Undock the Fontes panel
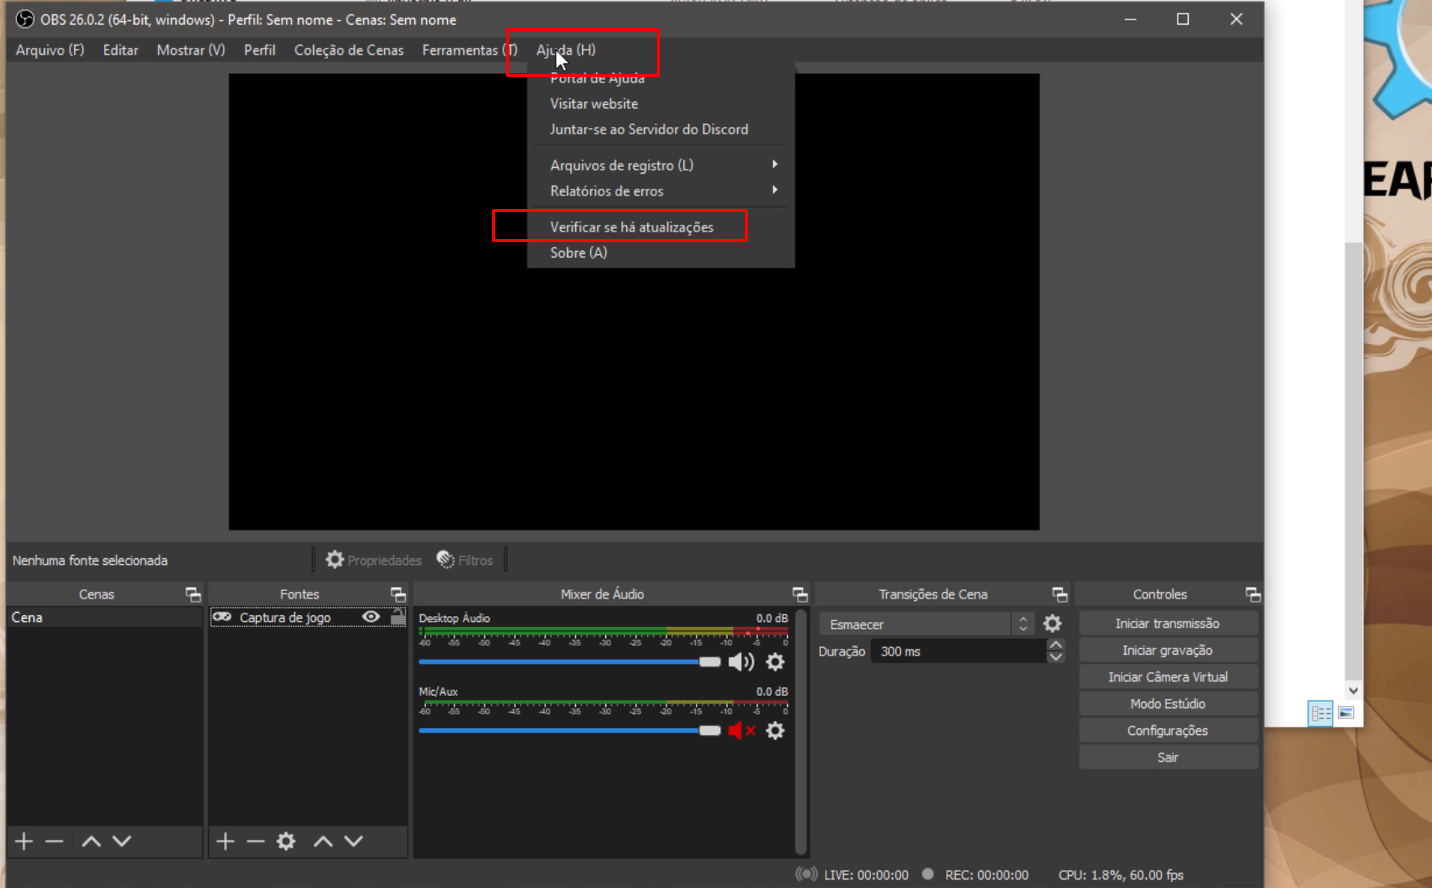Image resolution: width=1432 pixels, height=888 pixels. point(398,595)
